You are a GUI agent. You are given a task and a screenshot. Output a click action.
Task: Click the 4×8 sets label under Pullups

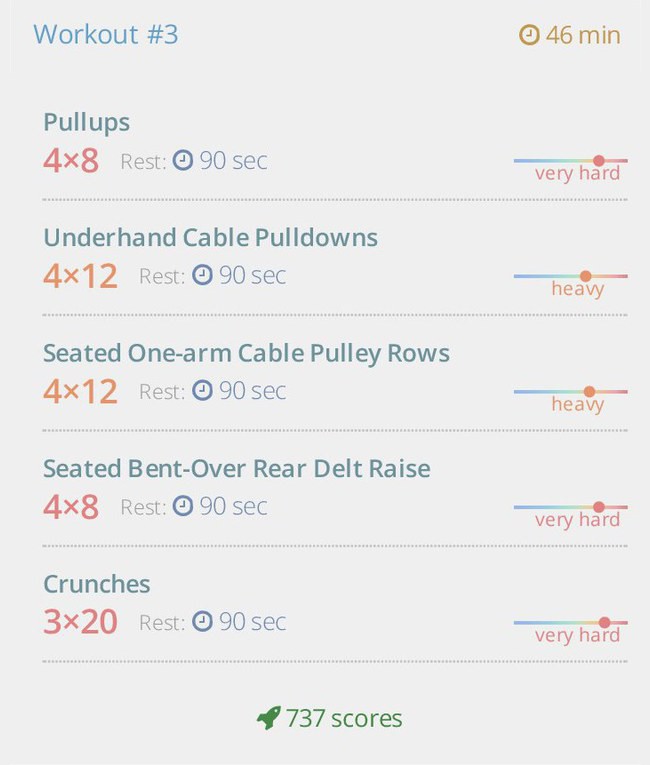click(71, 161)
